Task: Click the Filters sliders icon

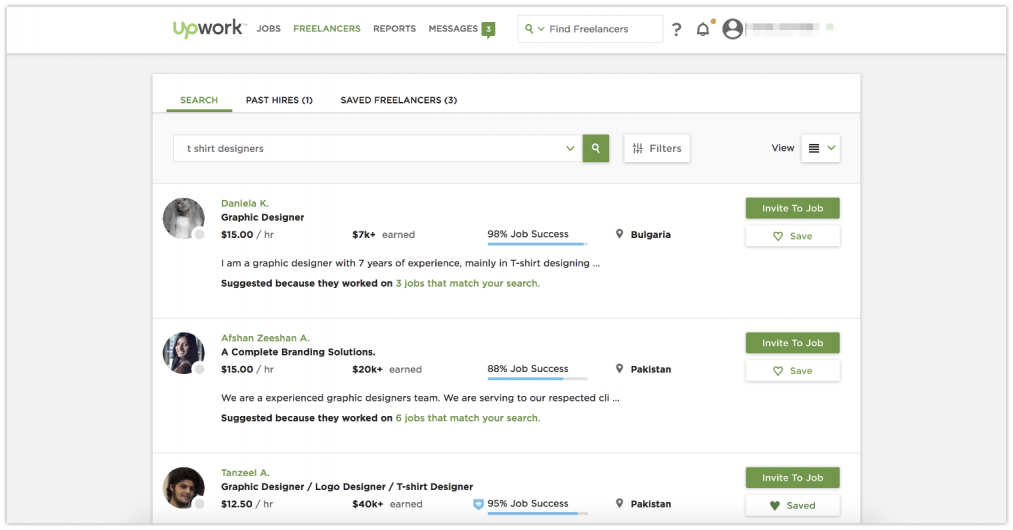Action: click(x=638, y=148)
